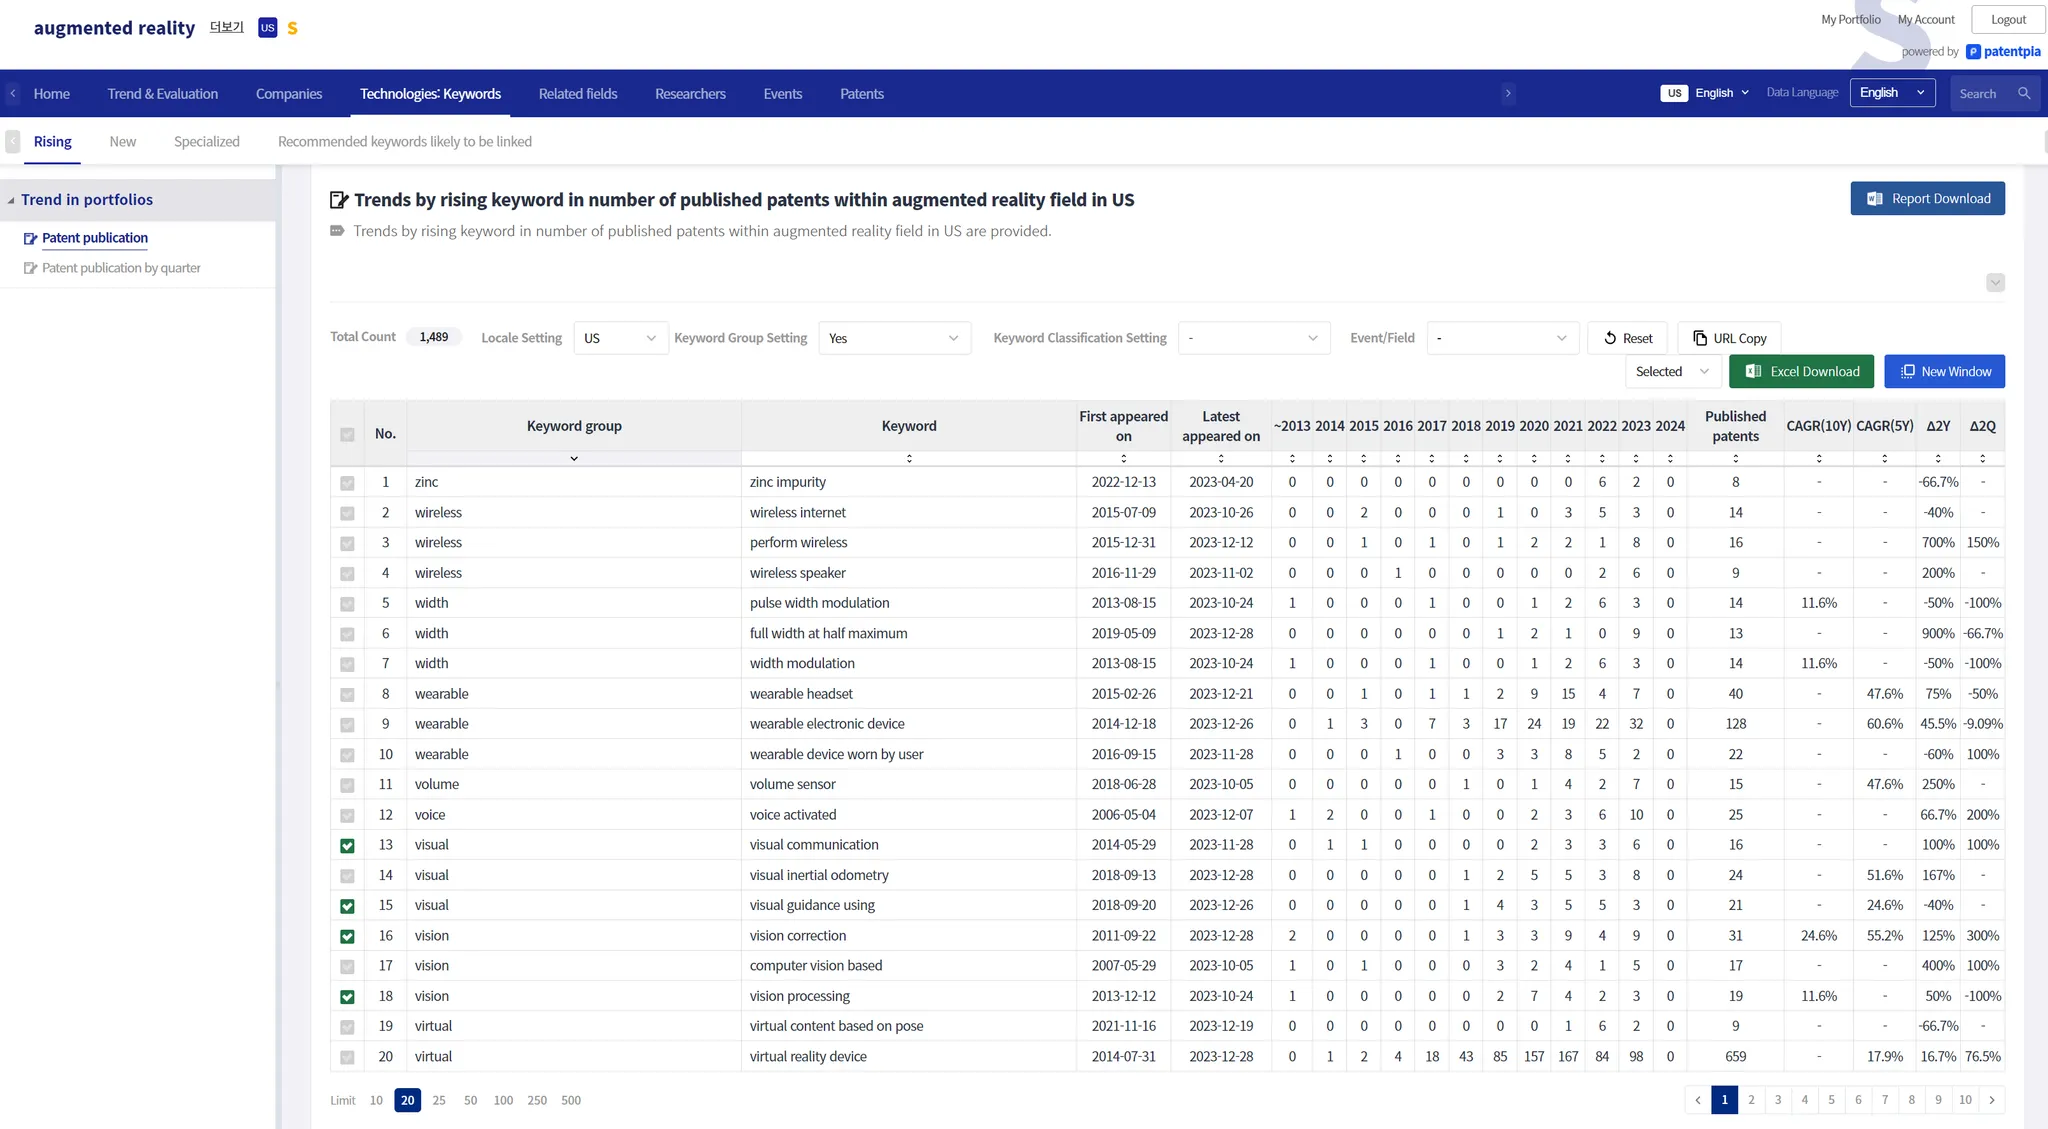Open the Locale Setting dropdown
The width and height of the screenshot is (2048, 1129).
(620, 338)
